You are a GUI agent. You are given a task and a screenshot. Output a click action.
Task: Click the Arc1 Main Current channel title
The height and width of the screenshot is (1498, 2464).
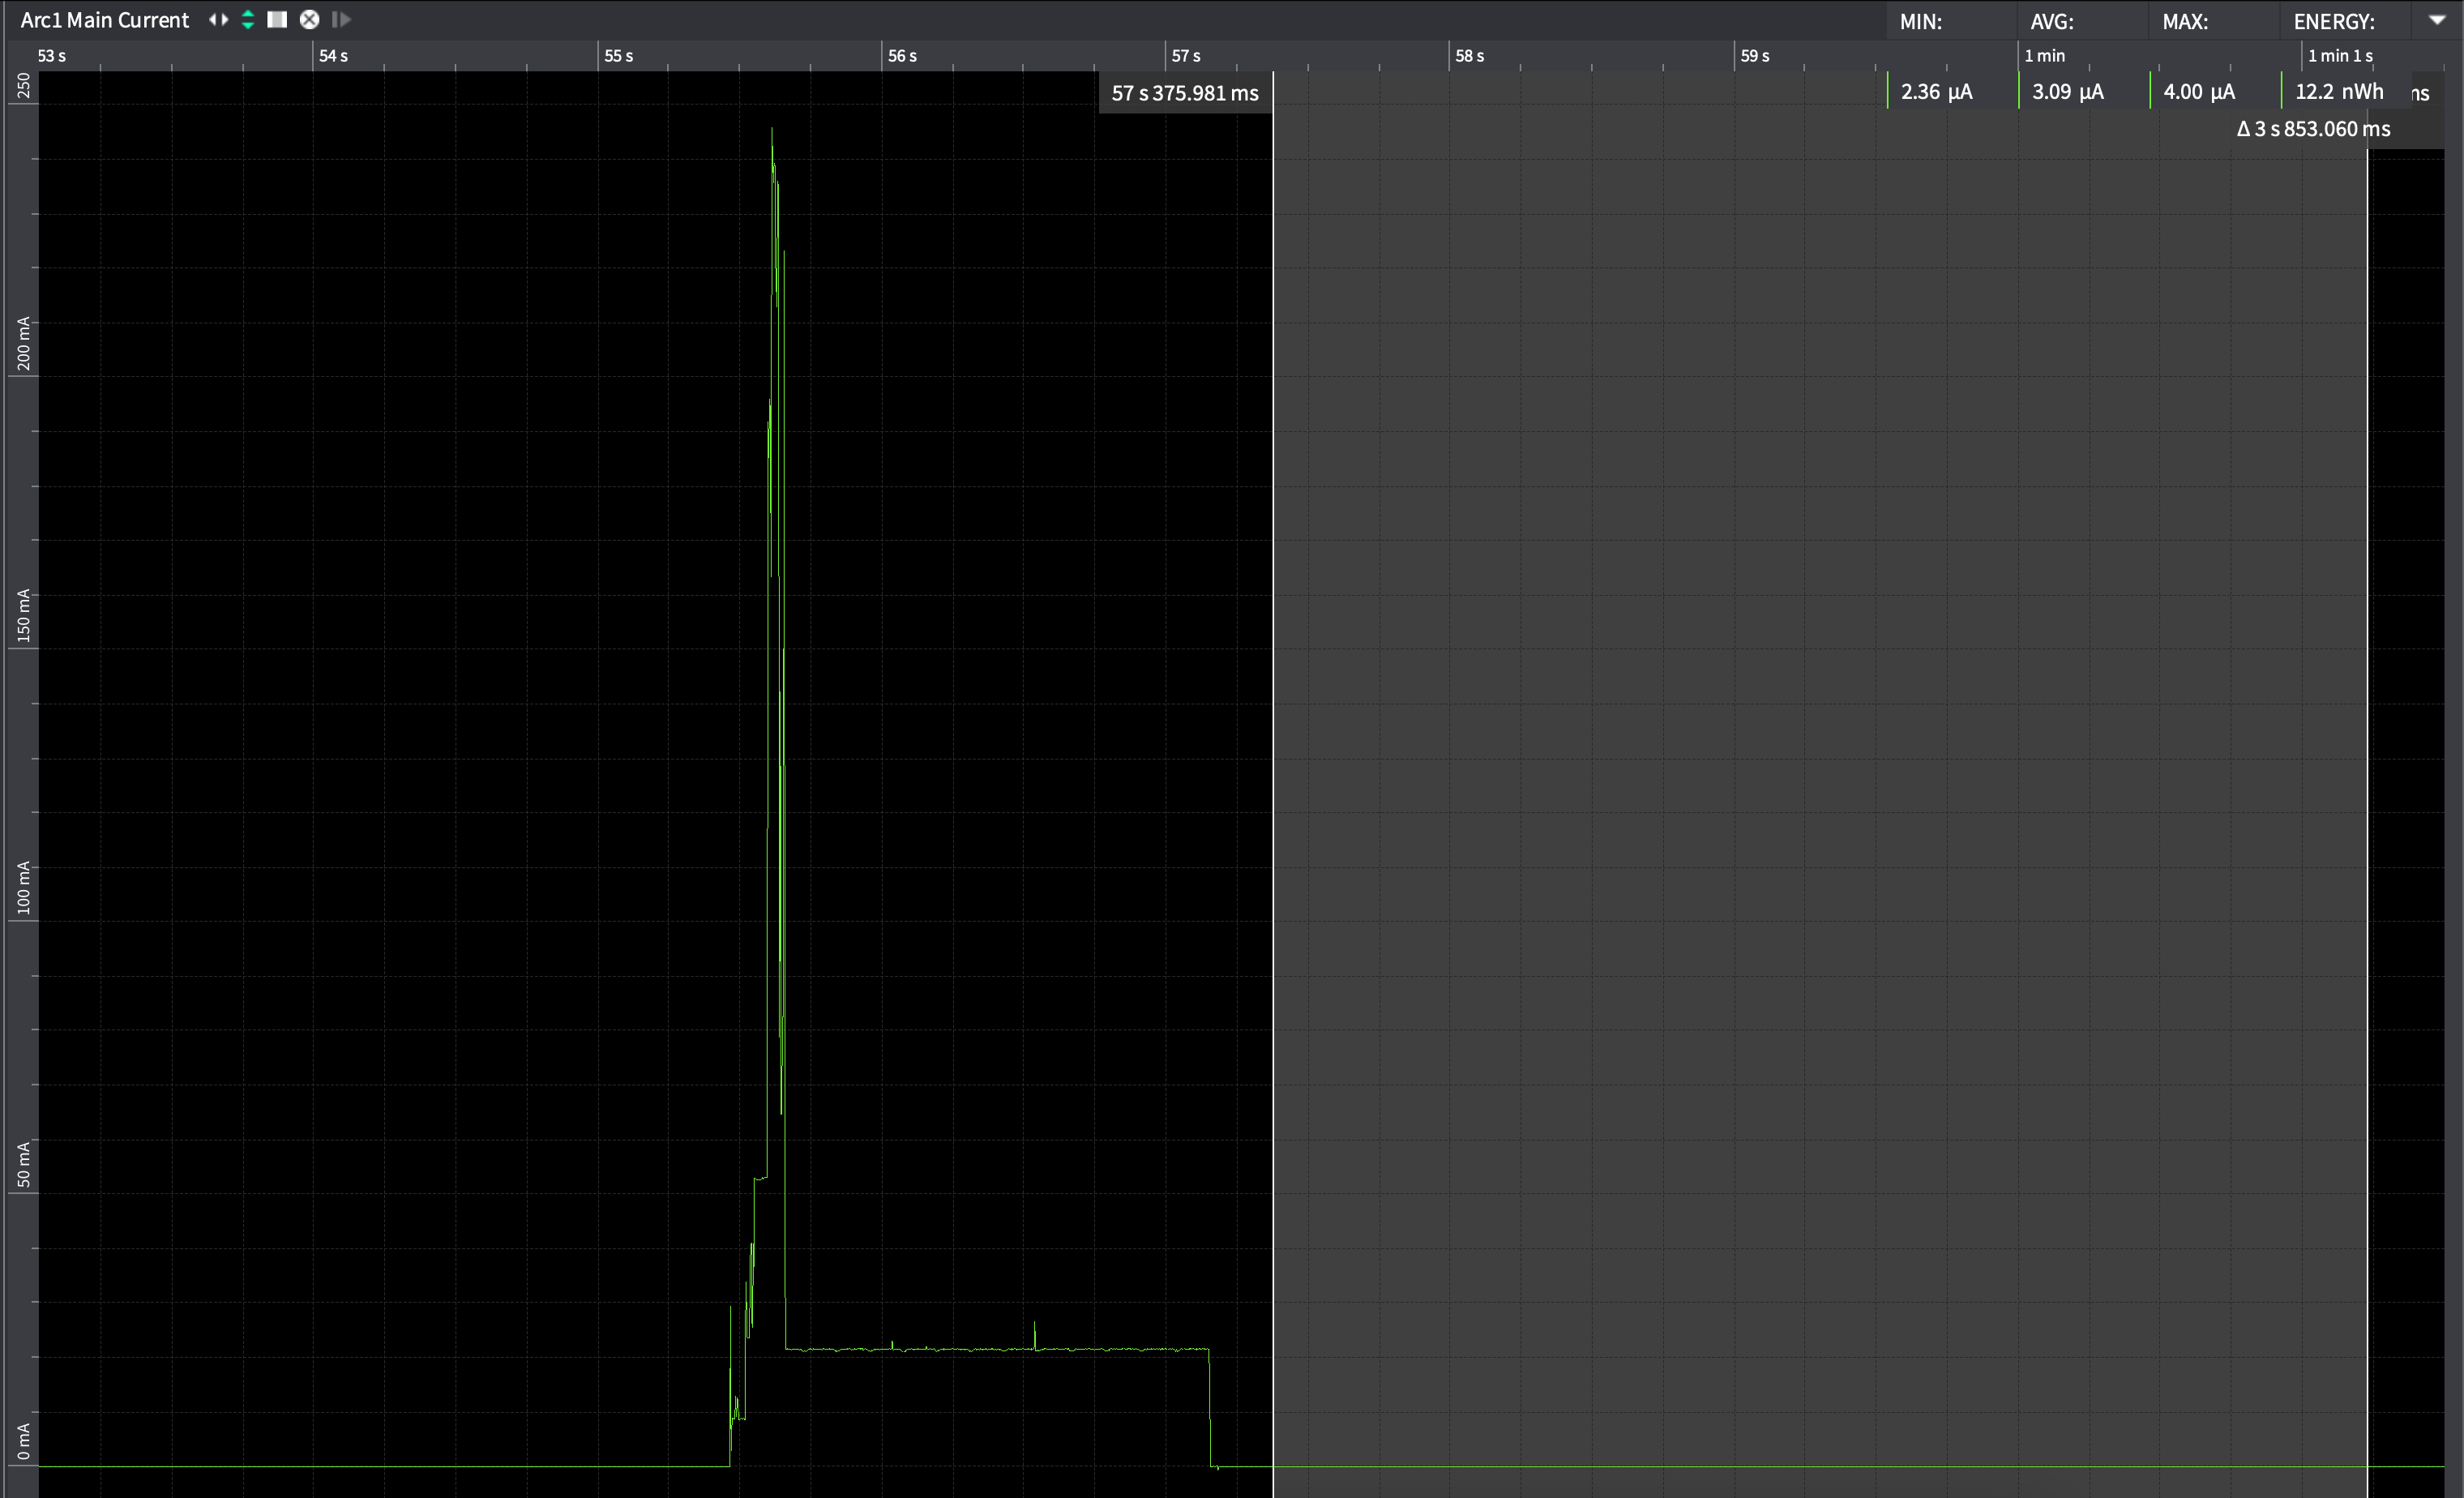(105, 20)
